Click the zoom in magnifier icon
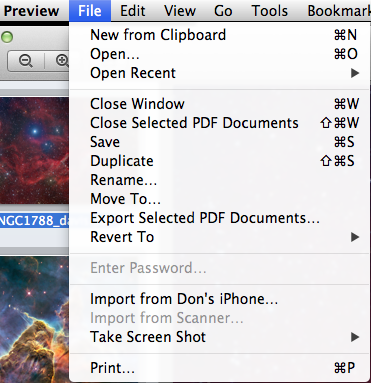Viewport: 371px width, 383px height. coord(62,61)
